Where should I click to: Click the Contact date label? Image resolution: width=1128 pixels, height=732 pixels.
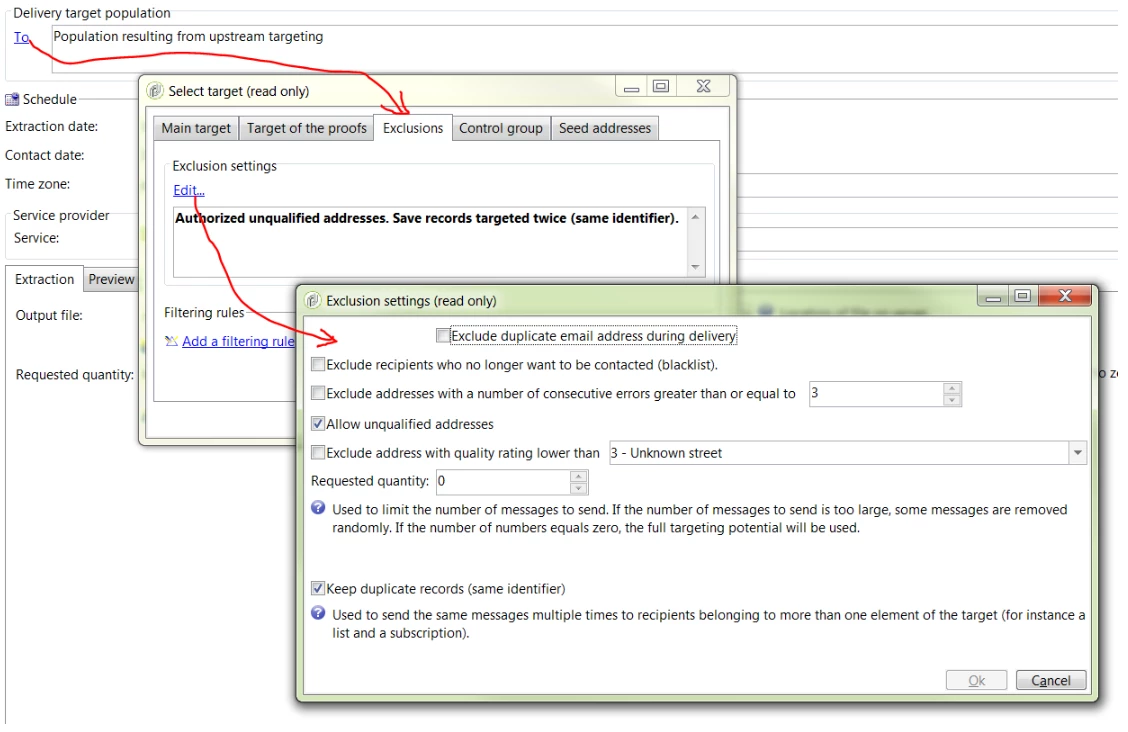click(x=45, y=155)
